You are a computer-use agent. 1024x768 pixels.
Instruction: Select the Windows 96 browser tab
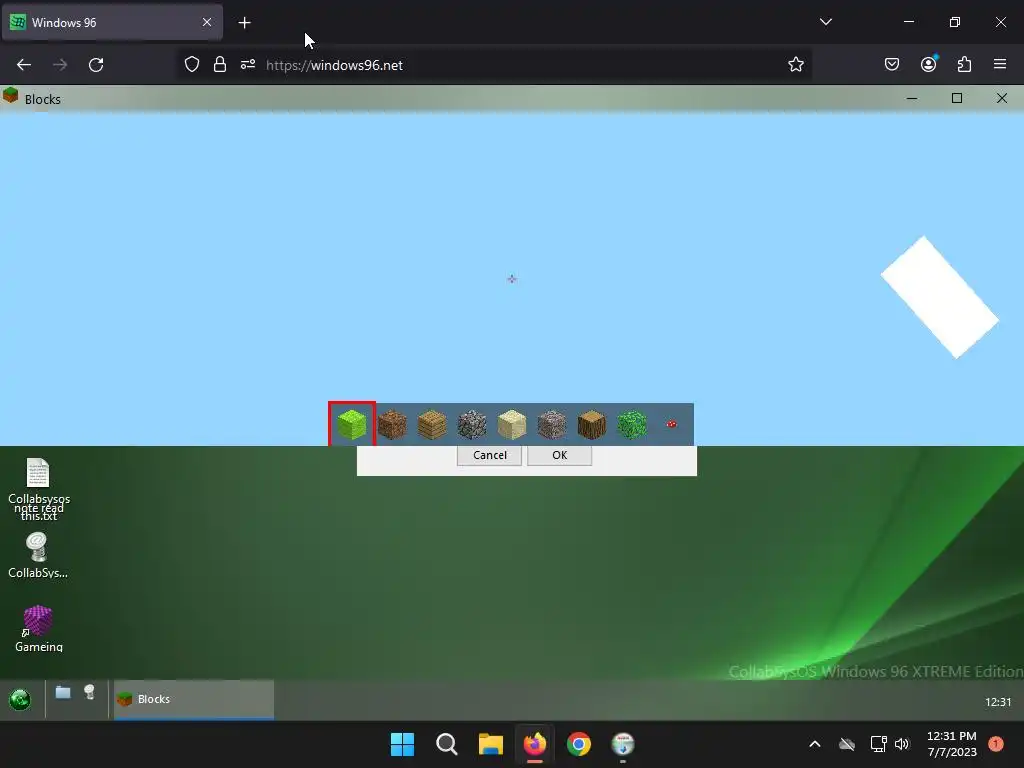click(112, 22)
